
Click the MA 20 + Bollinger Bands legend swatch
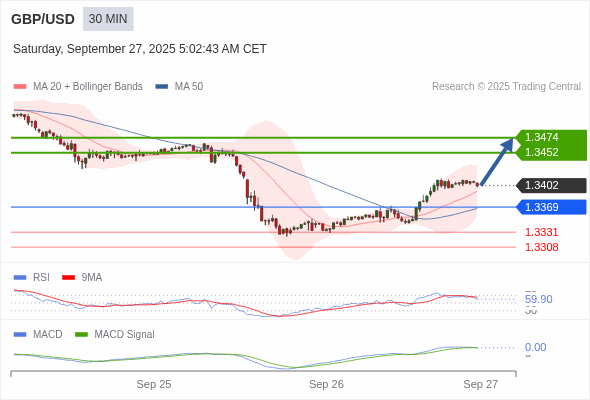click(20, 87)
